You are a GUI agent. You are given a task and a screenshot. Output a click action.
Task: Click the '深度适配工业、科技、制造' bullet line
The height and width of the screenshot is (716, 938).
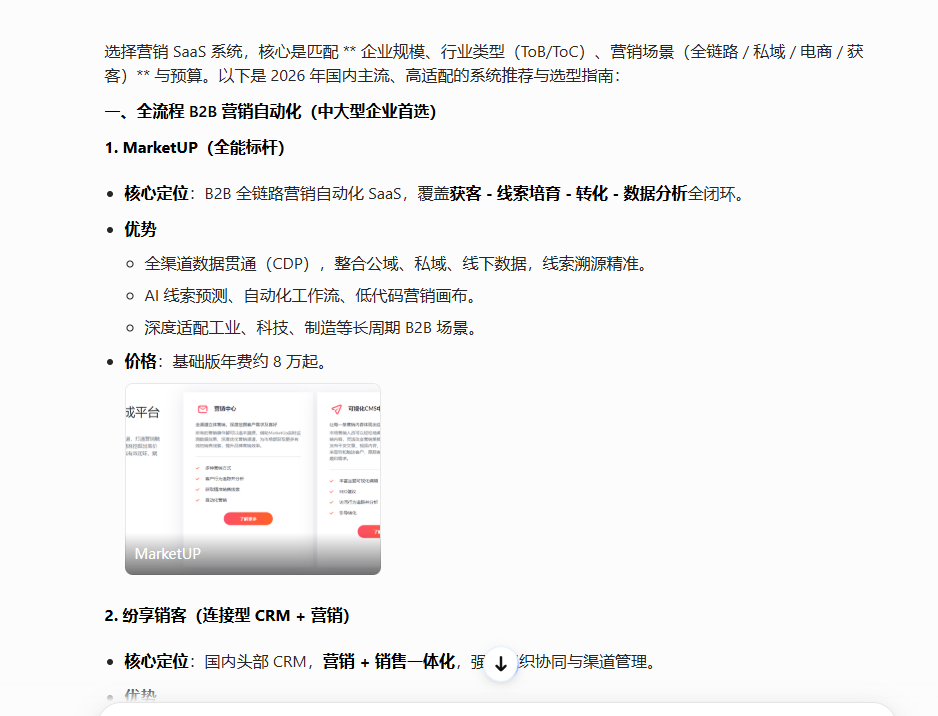(x=312, y=328)
